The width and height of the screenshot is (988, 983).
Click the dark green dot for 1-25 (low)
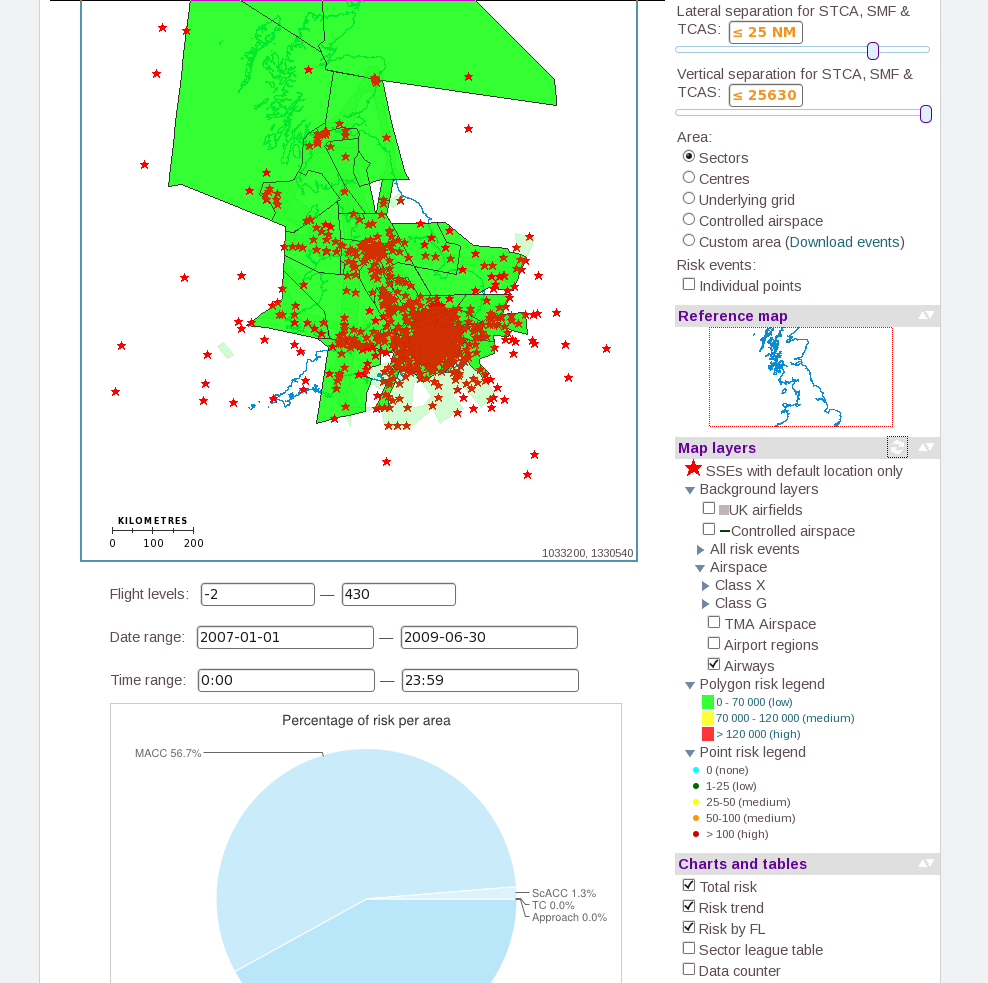point(696,786)
